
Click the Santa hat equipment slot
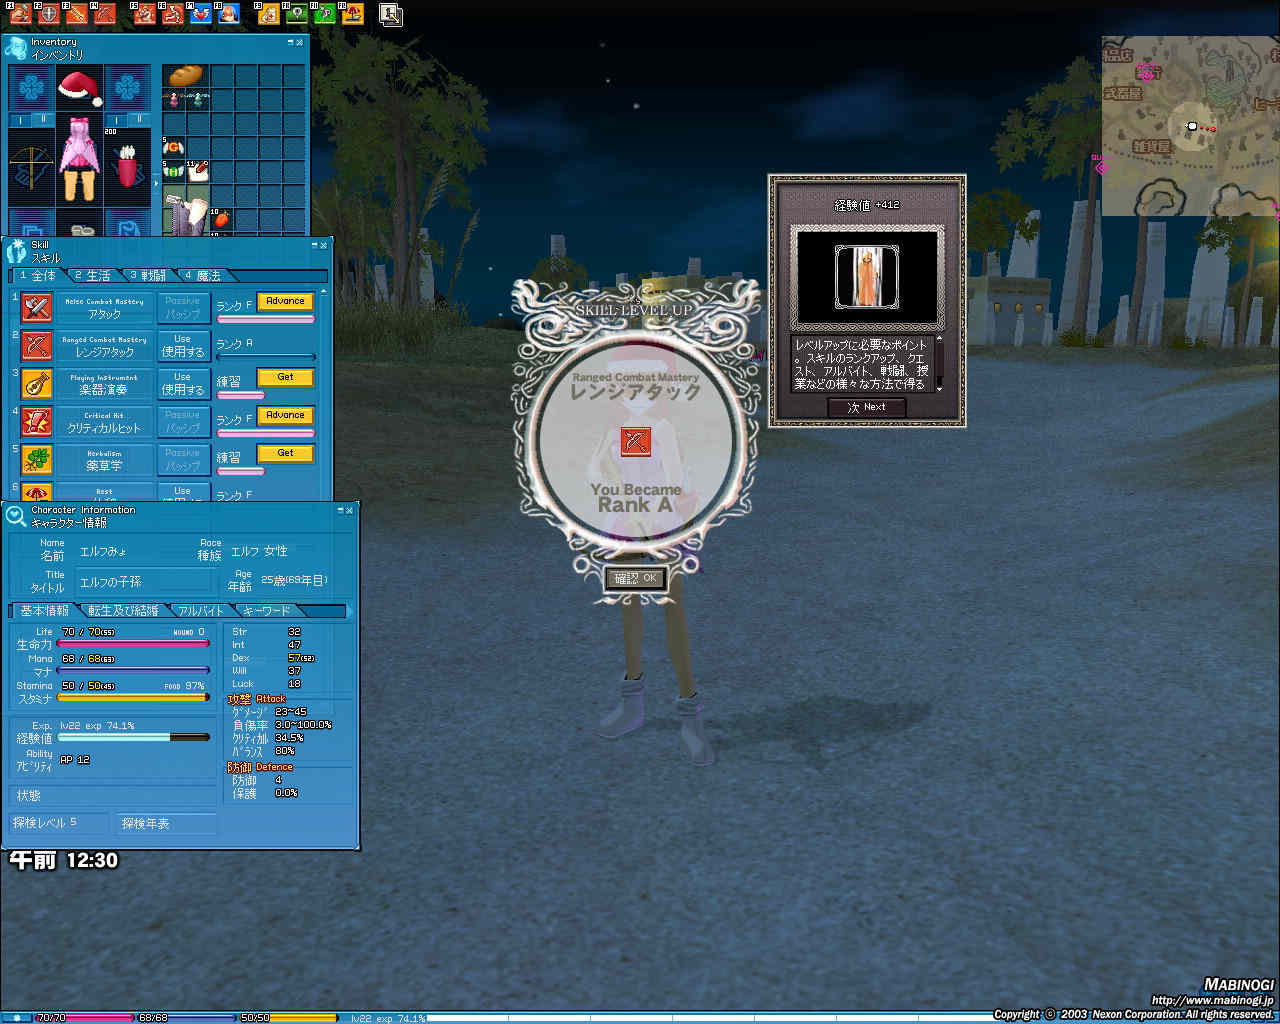80,88
